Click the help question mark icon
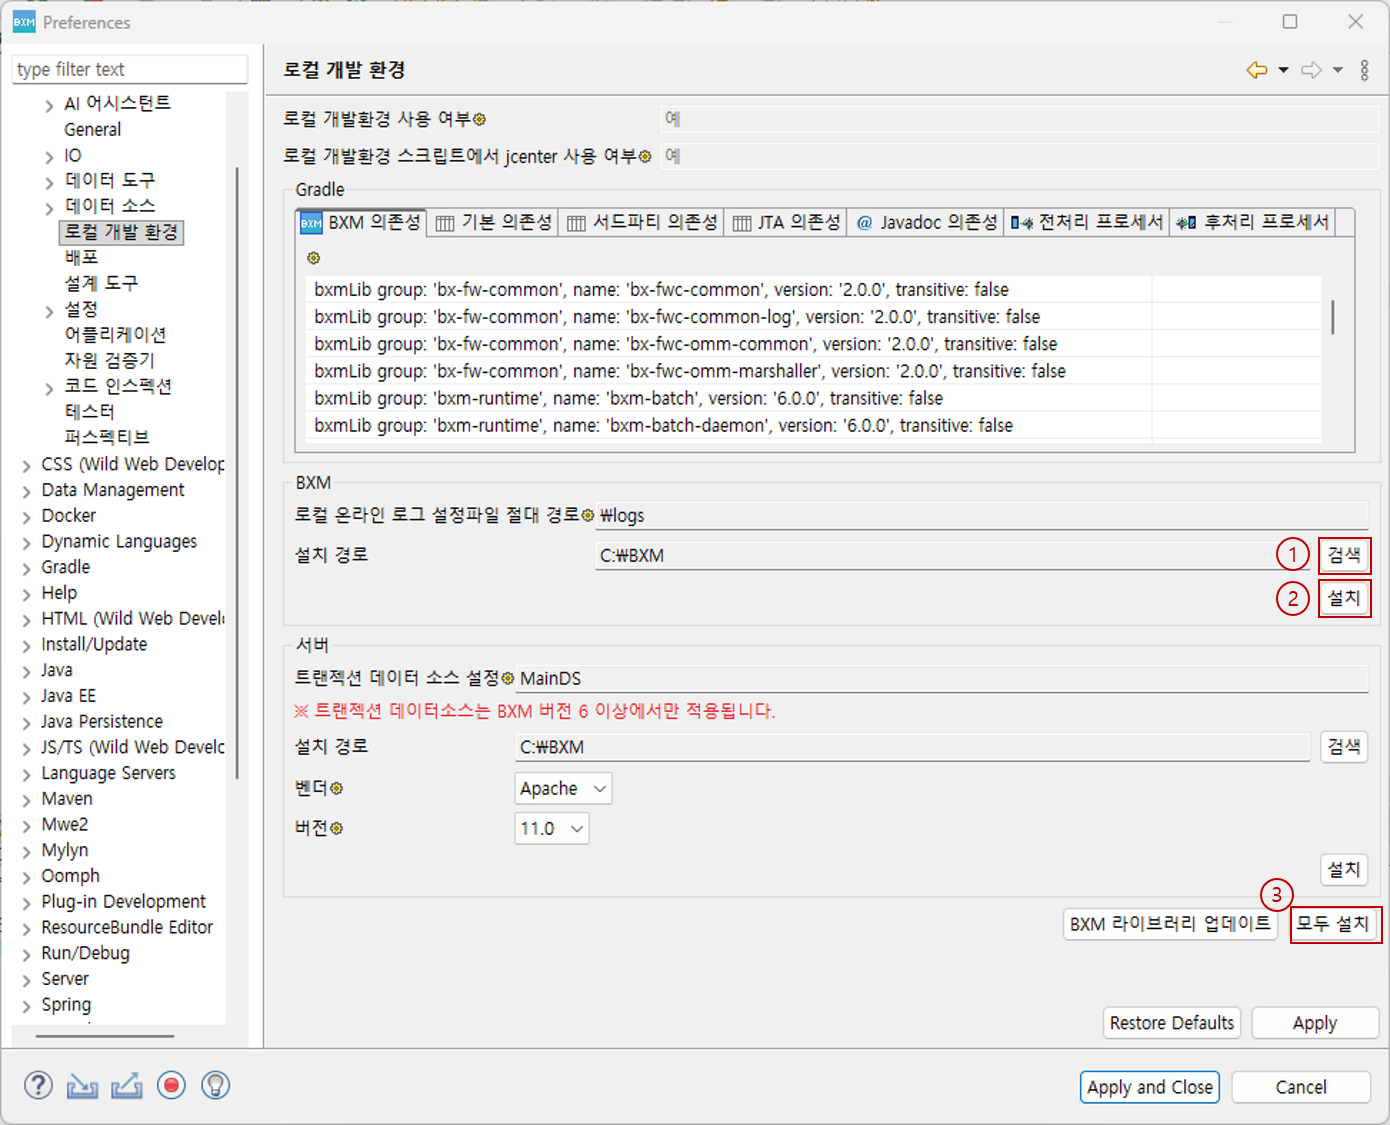 (38, 1085)
